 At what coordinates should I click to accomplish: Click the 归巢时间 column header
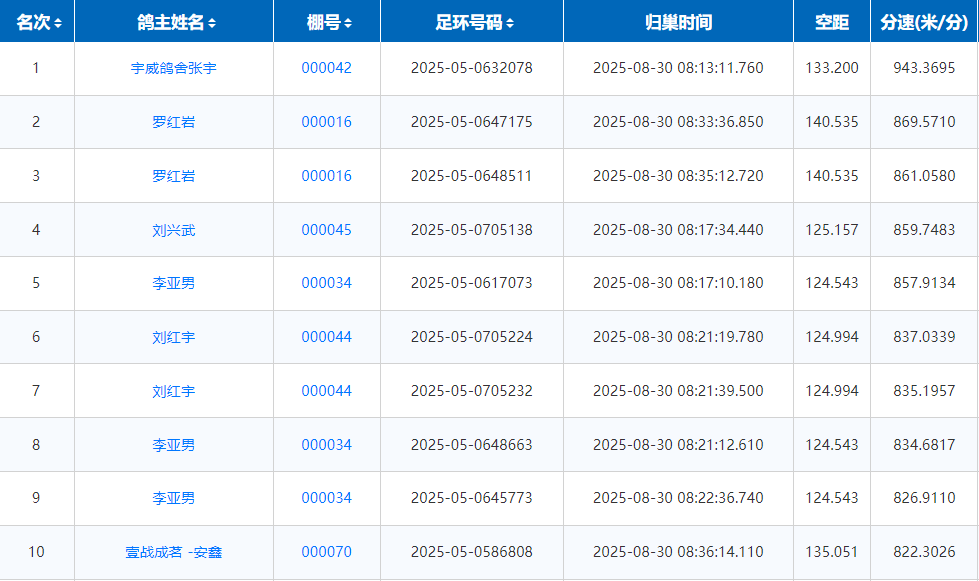[678, 22]
